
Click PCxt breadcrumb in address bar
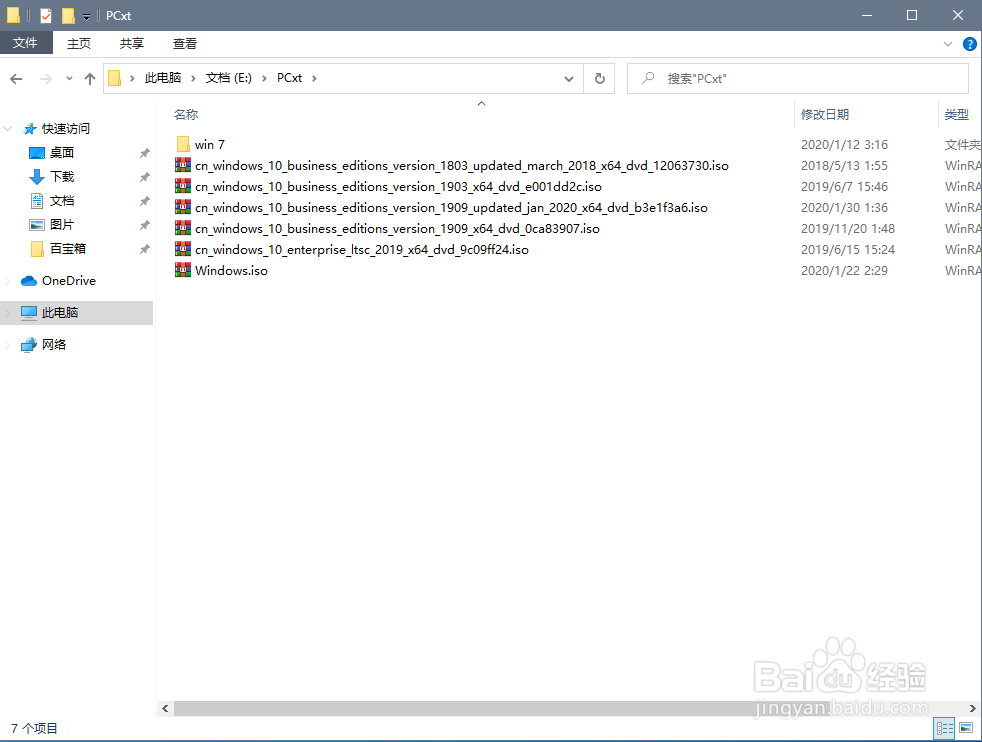click(x=289, y=78)
